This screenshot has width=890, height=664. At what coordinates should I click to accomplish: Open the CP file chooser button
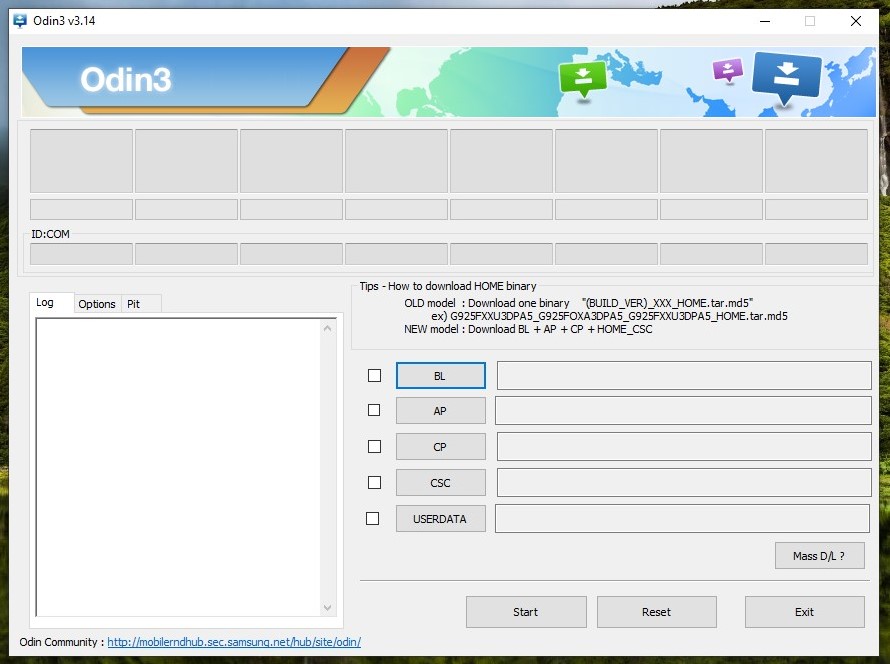click(x=440, y=447)
